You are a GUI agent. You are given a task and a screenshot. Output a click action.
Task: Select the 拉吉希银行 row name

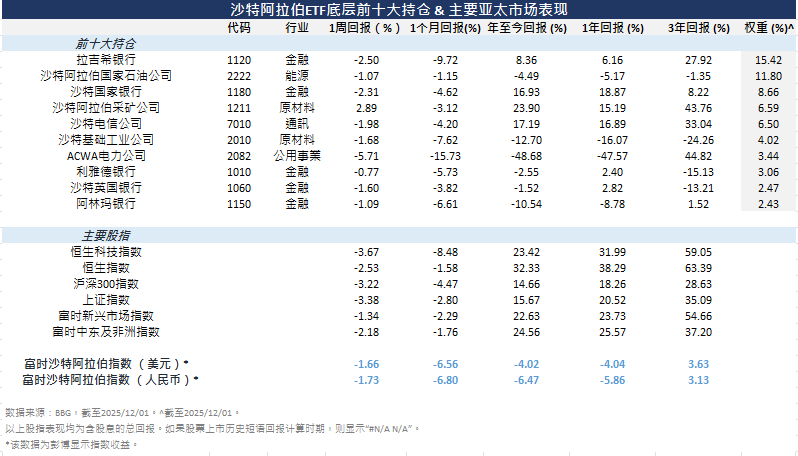pyautogui.click(x=106, y=60)
